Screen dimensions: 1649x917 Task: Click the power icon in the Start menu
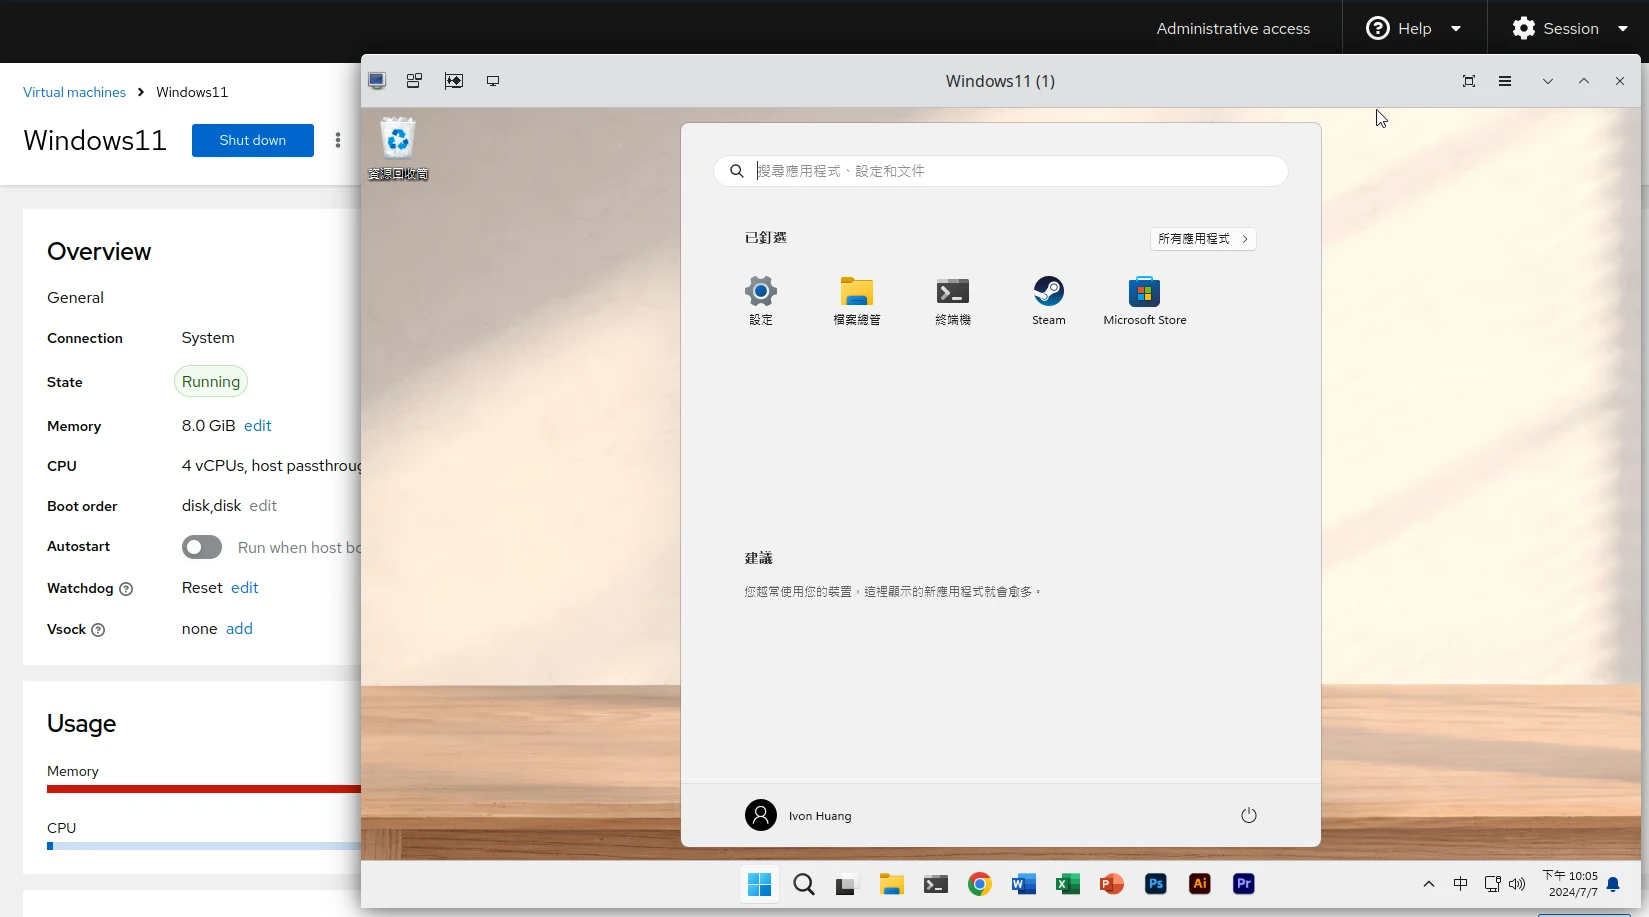pyautogui.click(x=1248, y=815)
